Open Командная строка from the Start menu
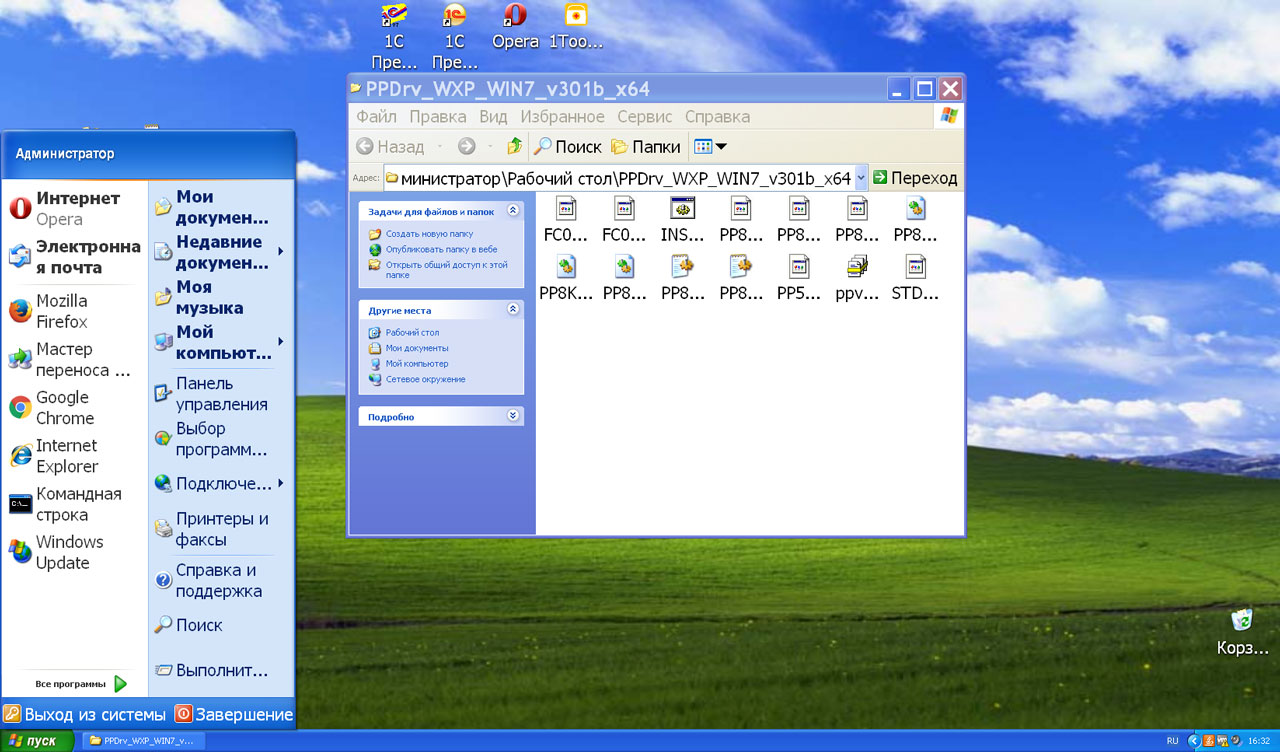 click(77, 504)
